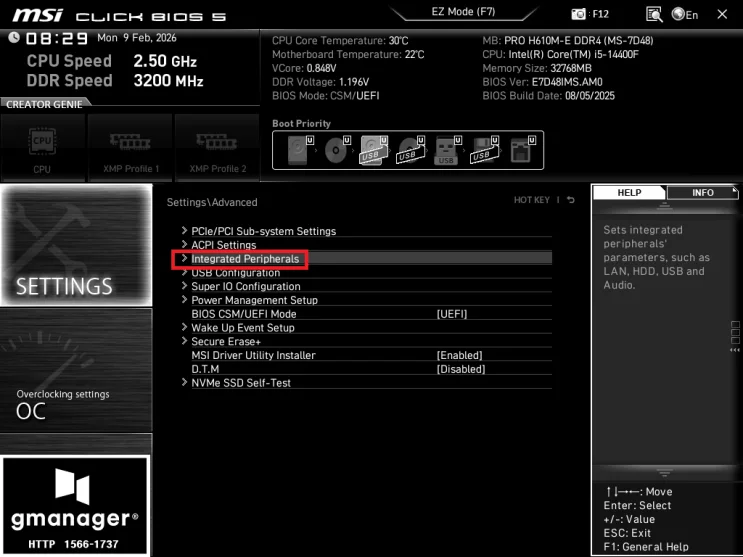This screenshot has width=743, height=557.
Task: Open the OC overclocking settings tile
Action: tap(76, 370)
